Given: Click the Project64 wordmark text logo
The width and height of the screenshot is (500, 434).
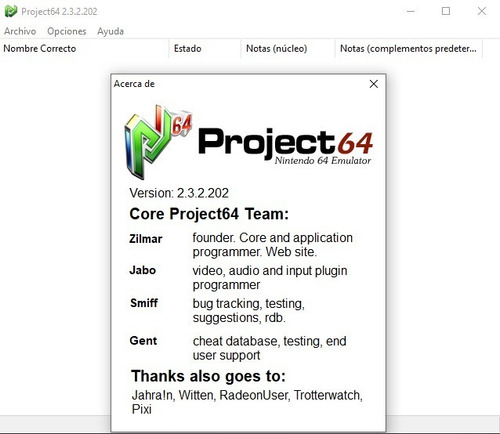Looking at the screenshot, I should [x=285, y=142].
